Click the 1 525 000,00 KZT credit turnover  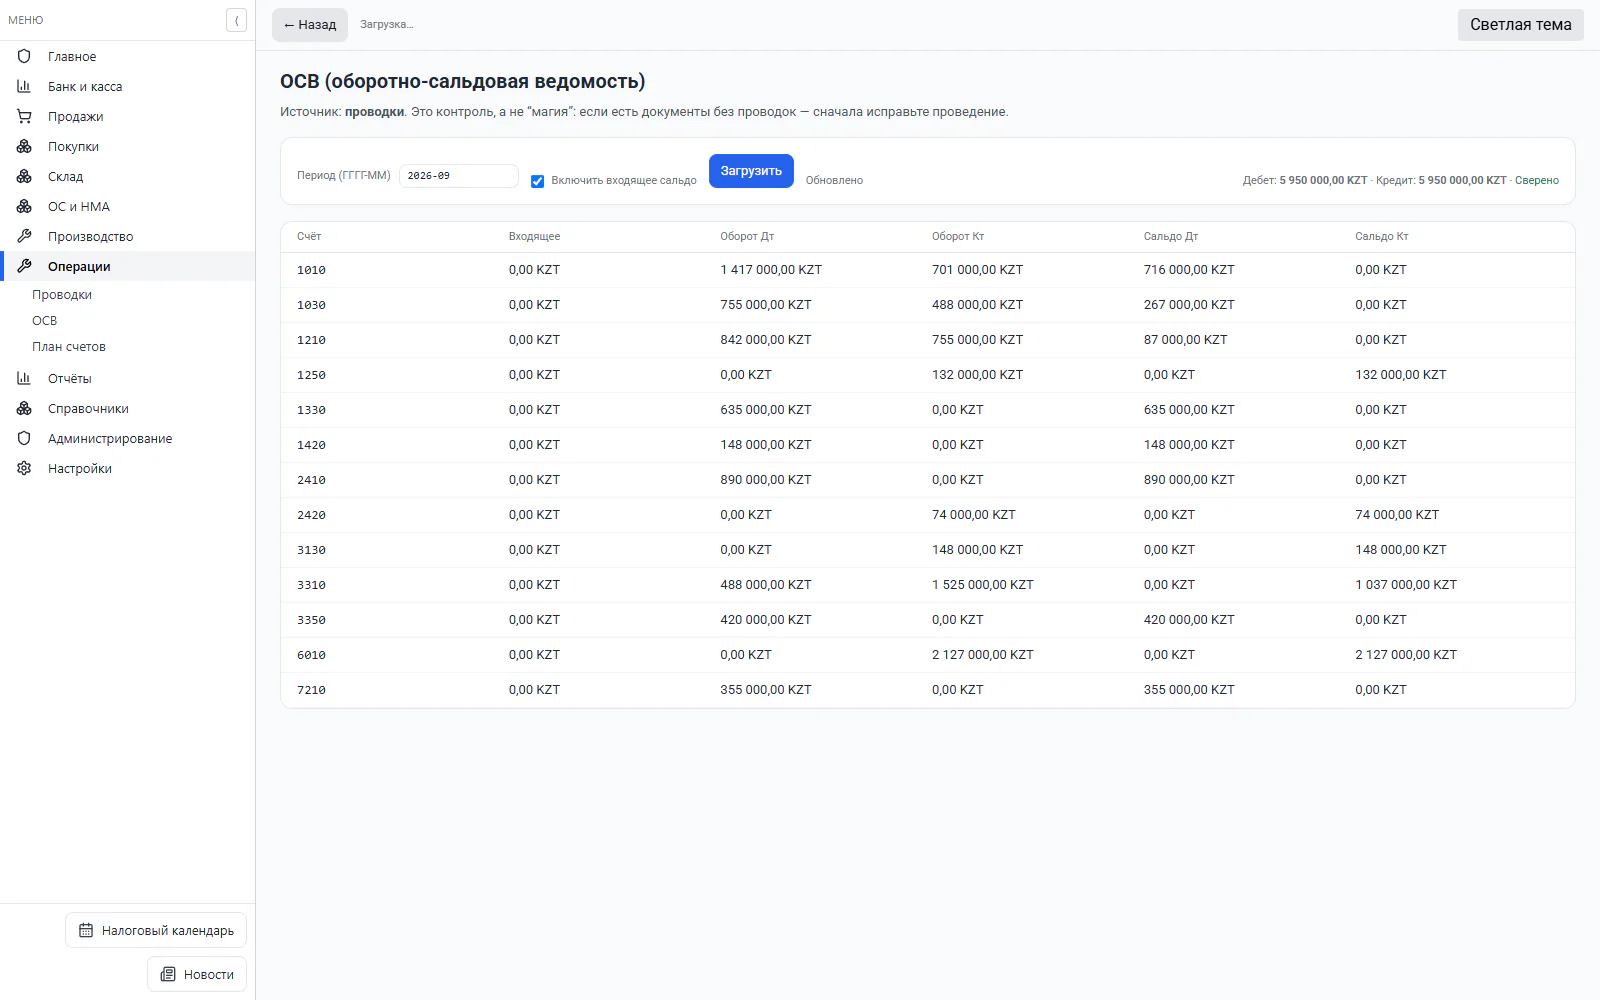983,585
